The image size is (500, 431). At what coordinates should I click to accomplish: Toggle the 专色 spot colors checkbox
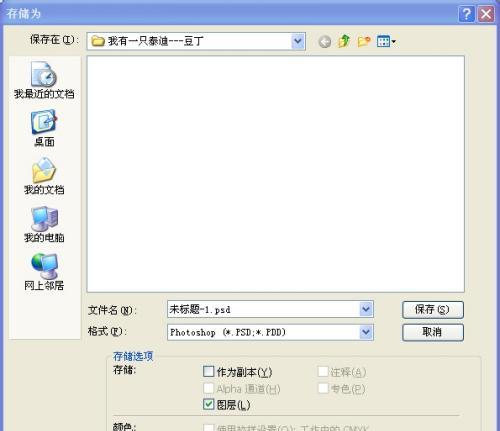(x=323, y=388)
